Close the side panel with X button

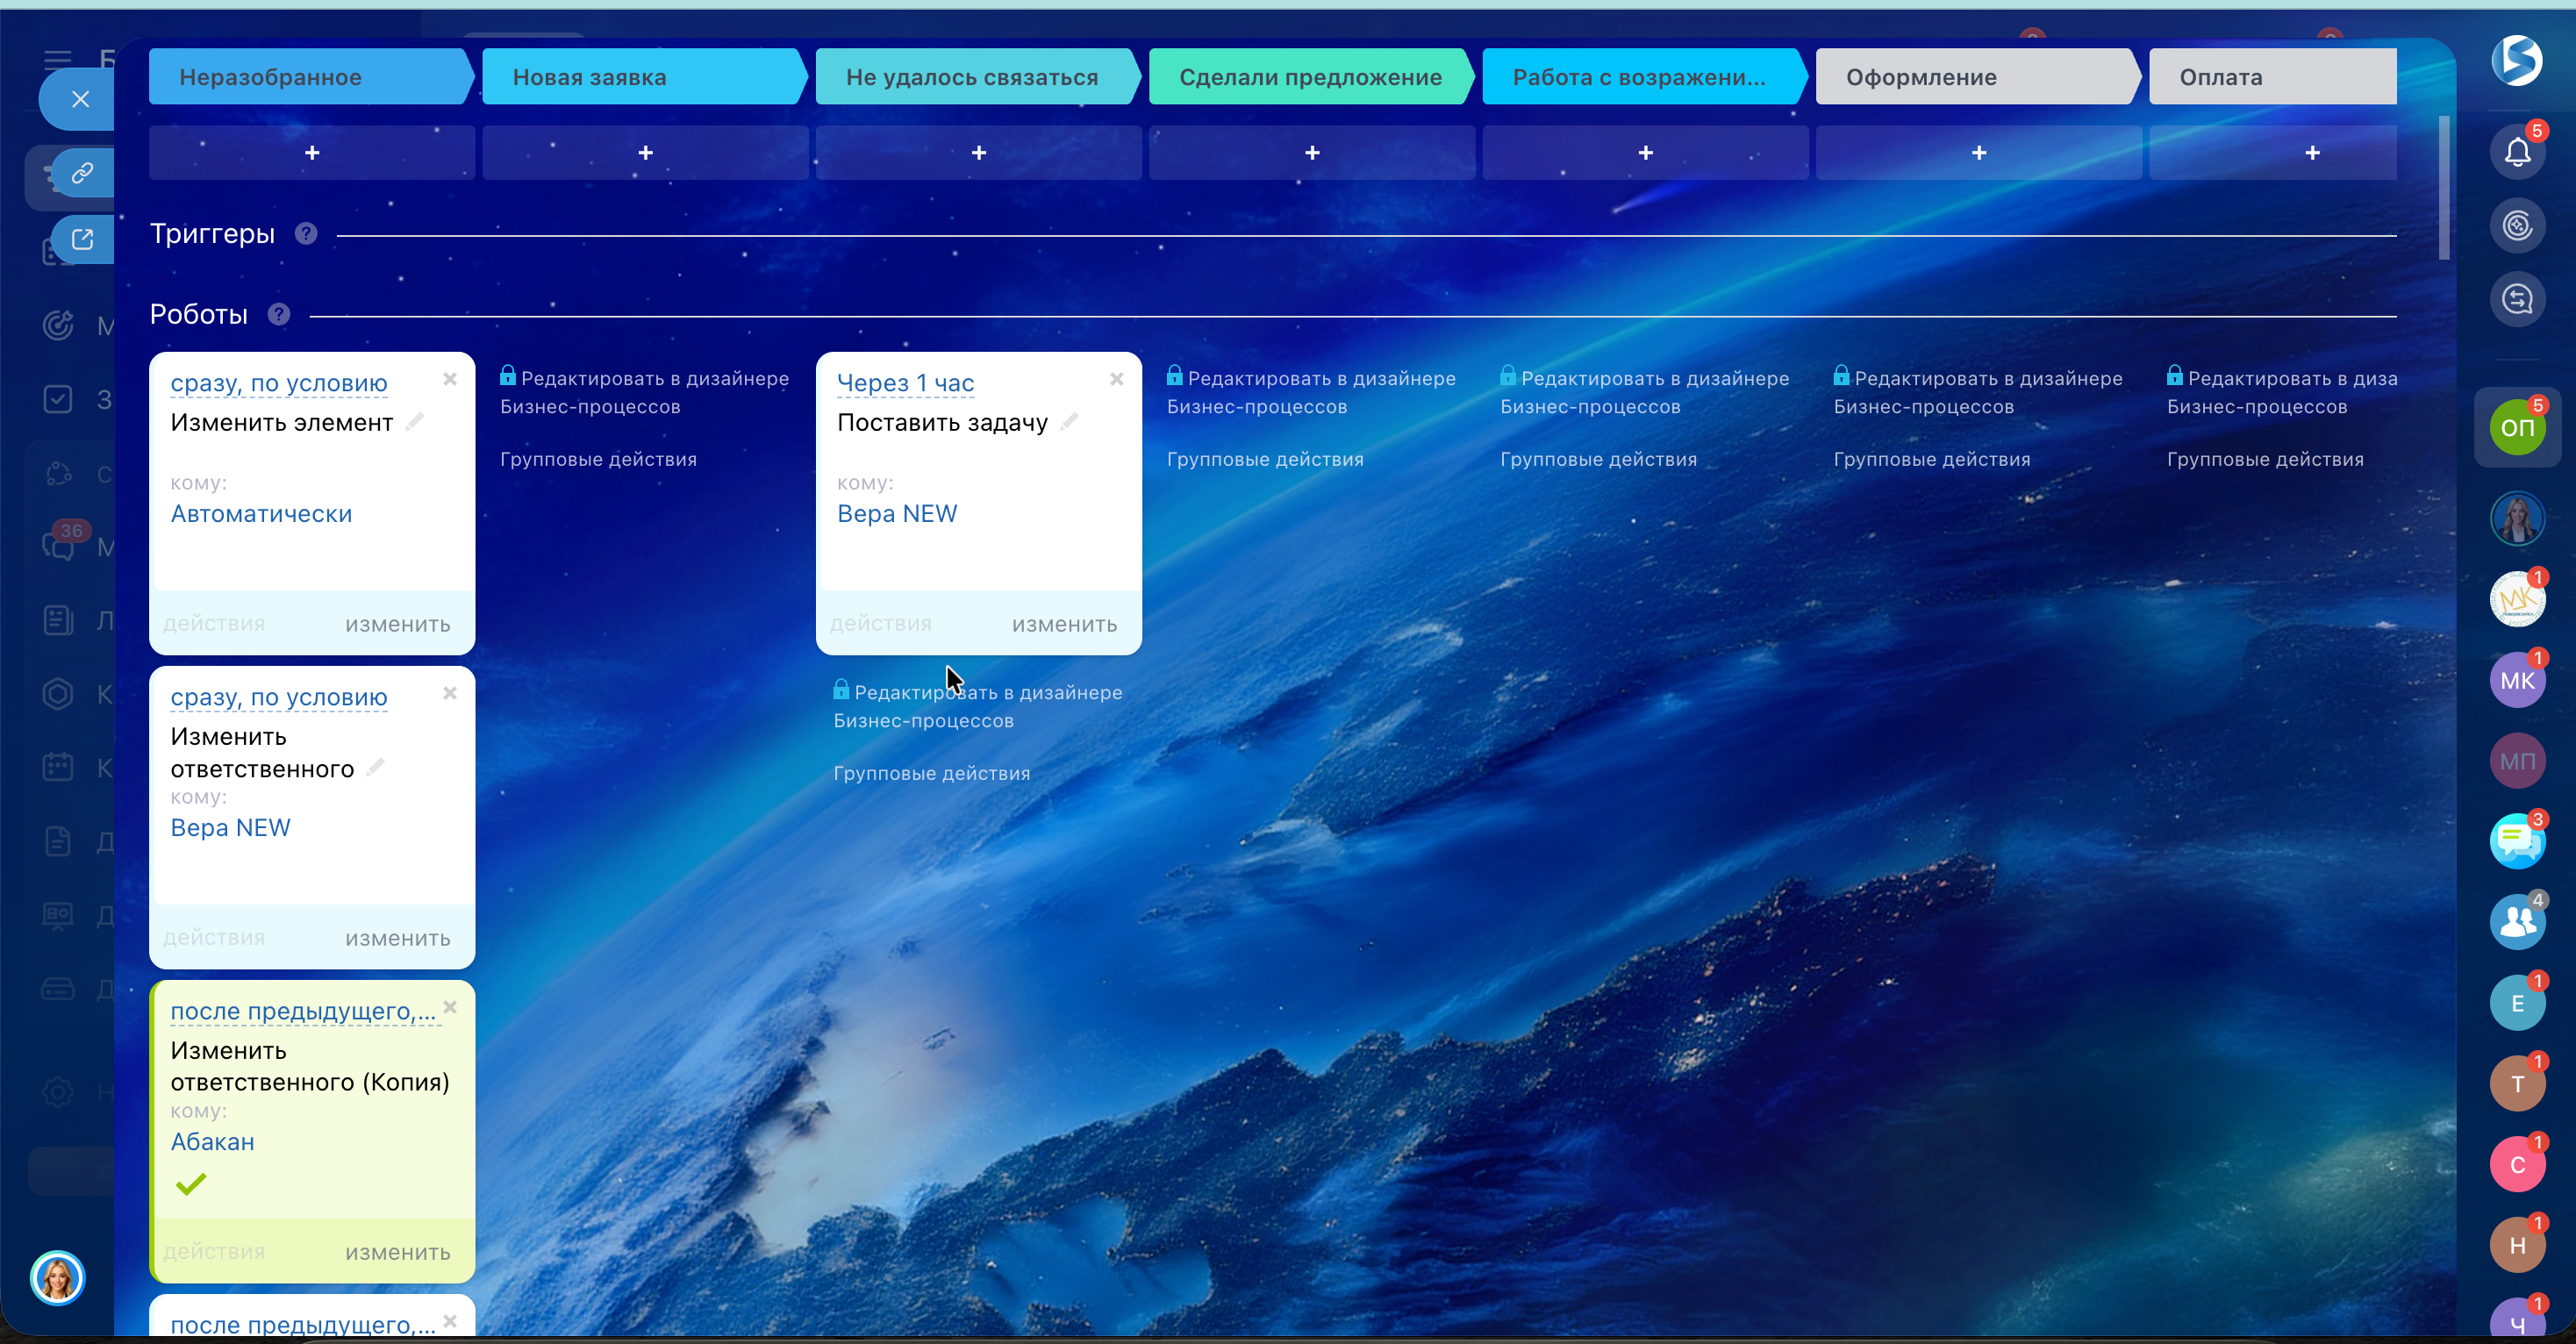(x=80, y=99)
